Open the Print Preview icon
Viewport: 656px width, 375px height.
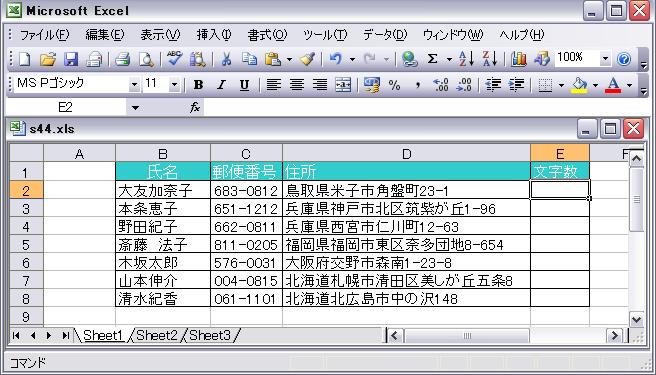(146, 59)
